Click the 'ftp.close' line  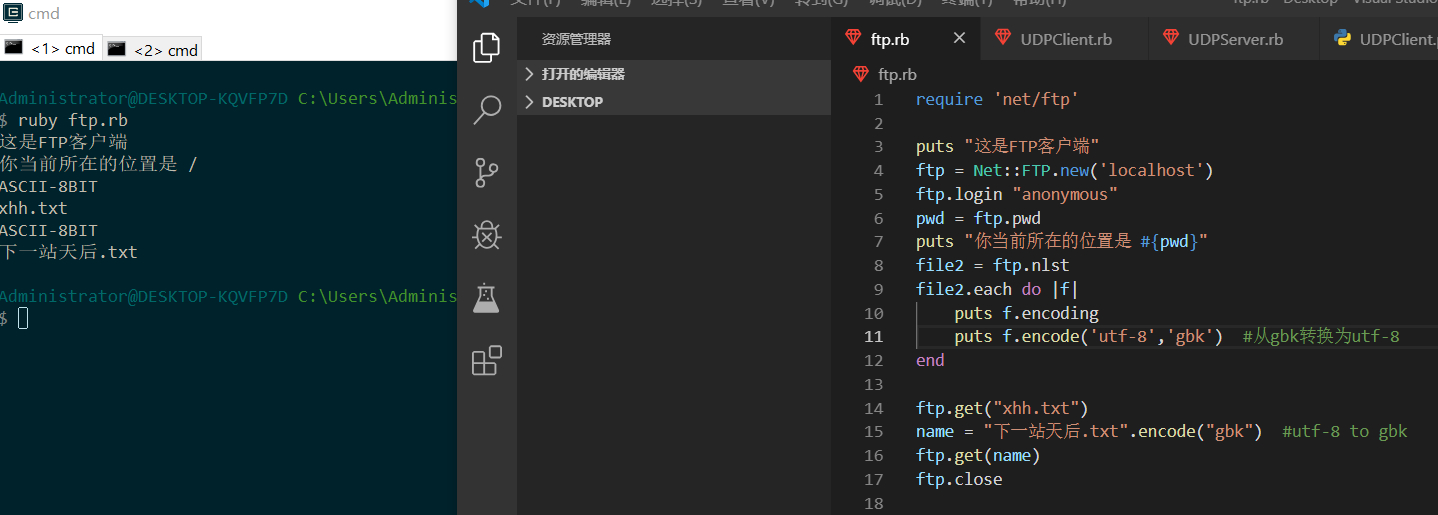pyautogui.click(x=958, y=479)
